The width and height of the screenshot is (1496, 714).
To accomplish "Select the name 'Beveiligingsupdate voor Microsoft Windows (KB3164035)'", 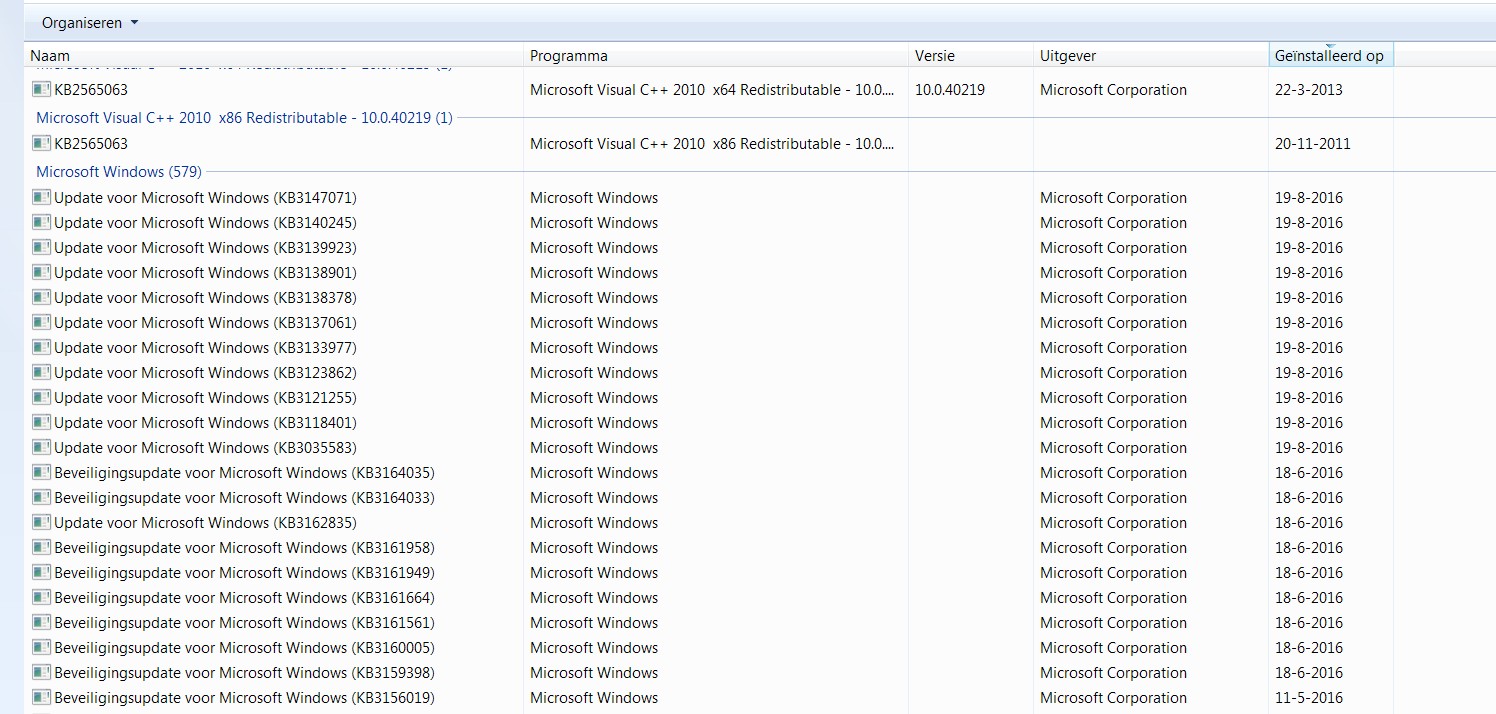I will [x=244, y=473].
